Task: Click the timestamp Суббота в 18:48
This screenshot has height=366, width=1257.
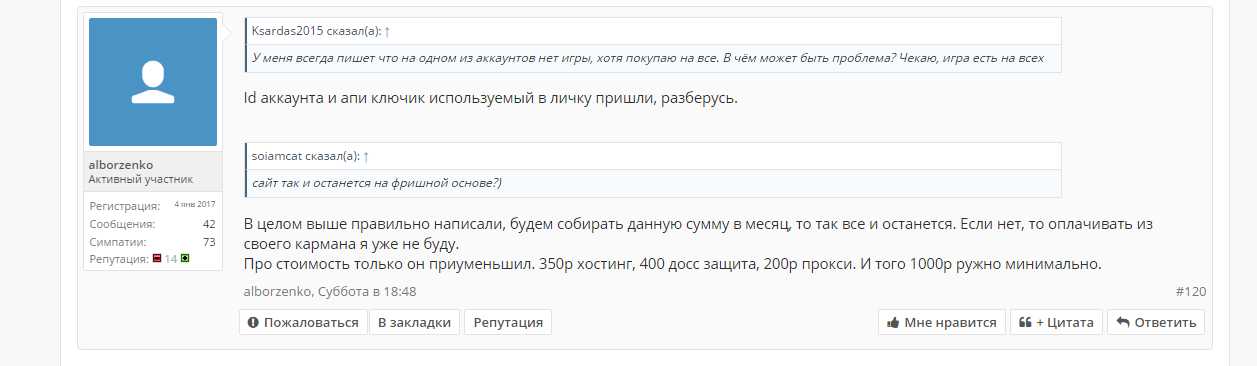Action: 367,292
